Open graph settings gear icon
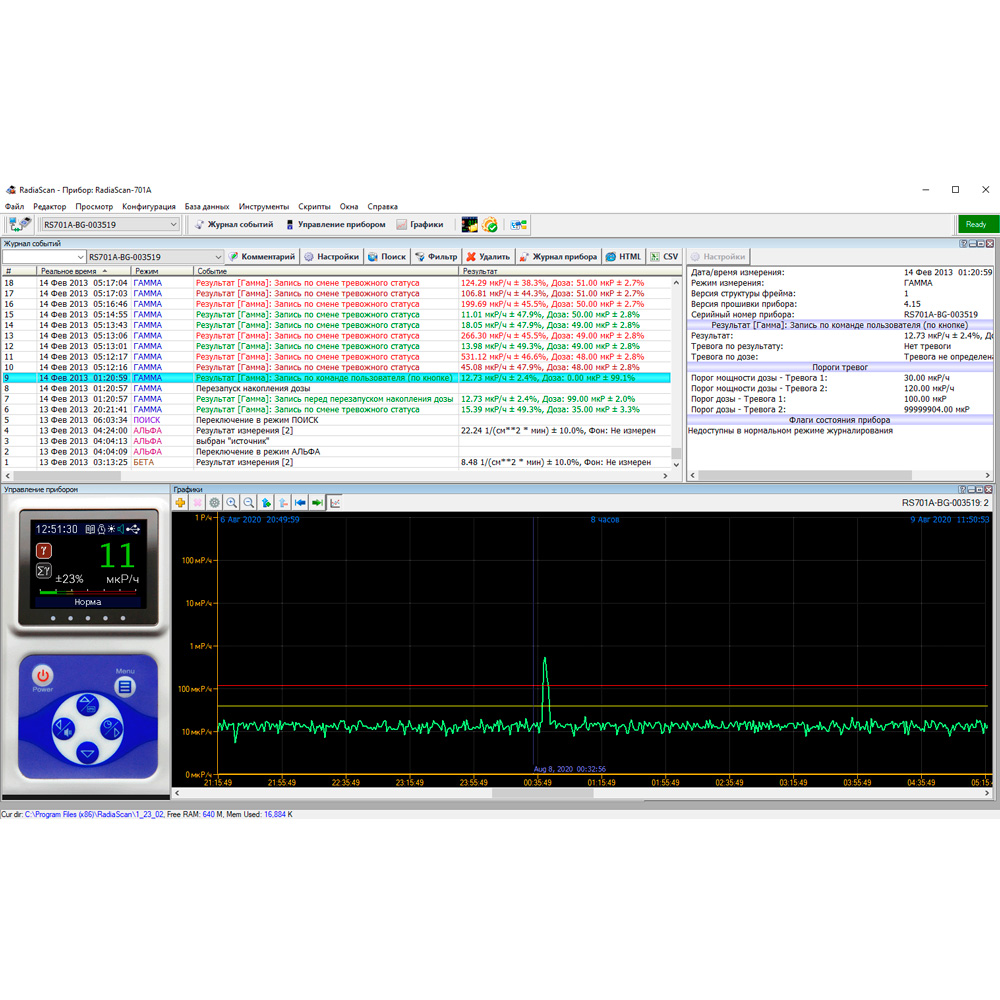The height and width of the screenshot is (1000, 1000). coord(214,503)
